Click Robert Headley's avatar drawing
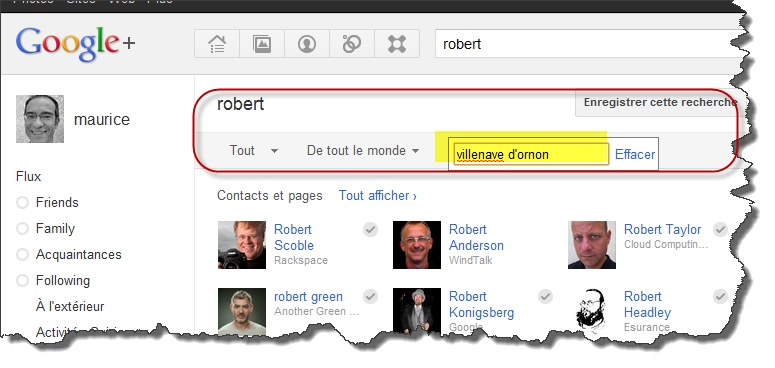775x368 pixels. click(x=592, y=310)
